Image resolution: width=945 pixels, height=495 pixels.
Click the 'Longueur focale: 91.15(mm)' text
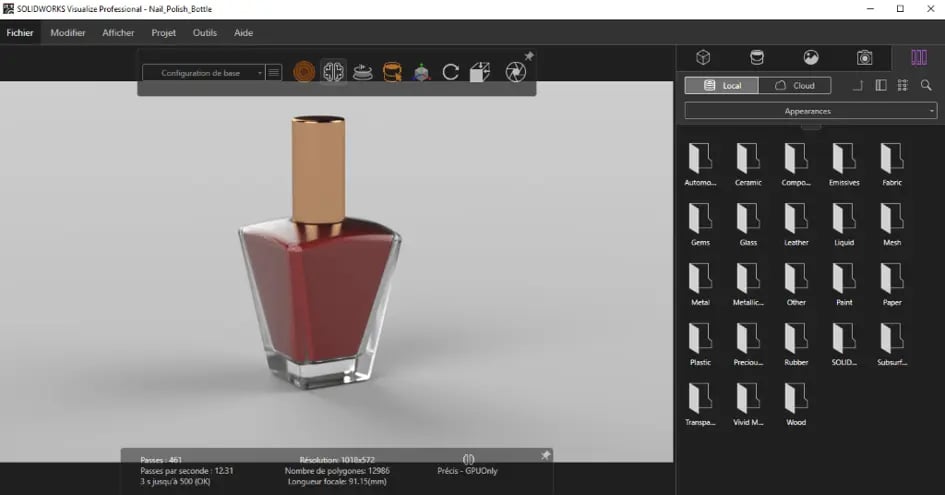tap(337, 481)
